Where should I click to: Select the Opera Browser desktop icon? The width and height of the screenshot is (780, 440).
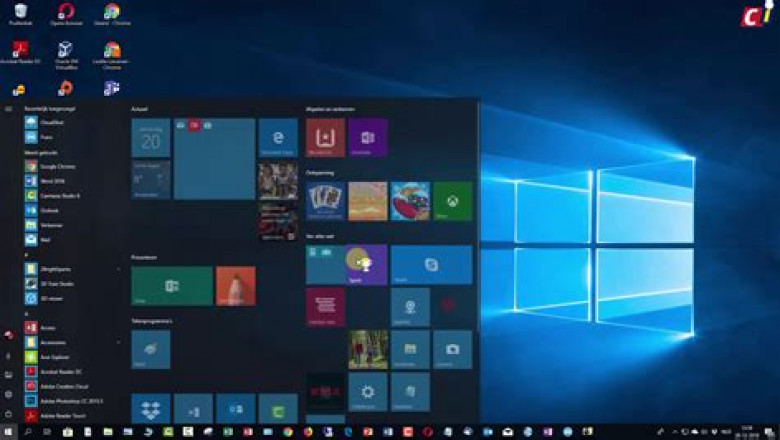point(66,14)
